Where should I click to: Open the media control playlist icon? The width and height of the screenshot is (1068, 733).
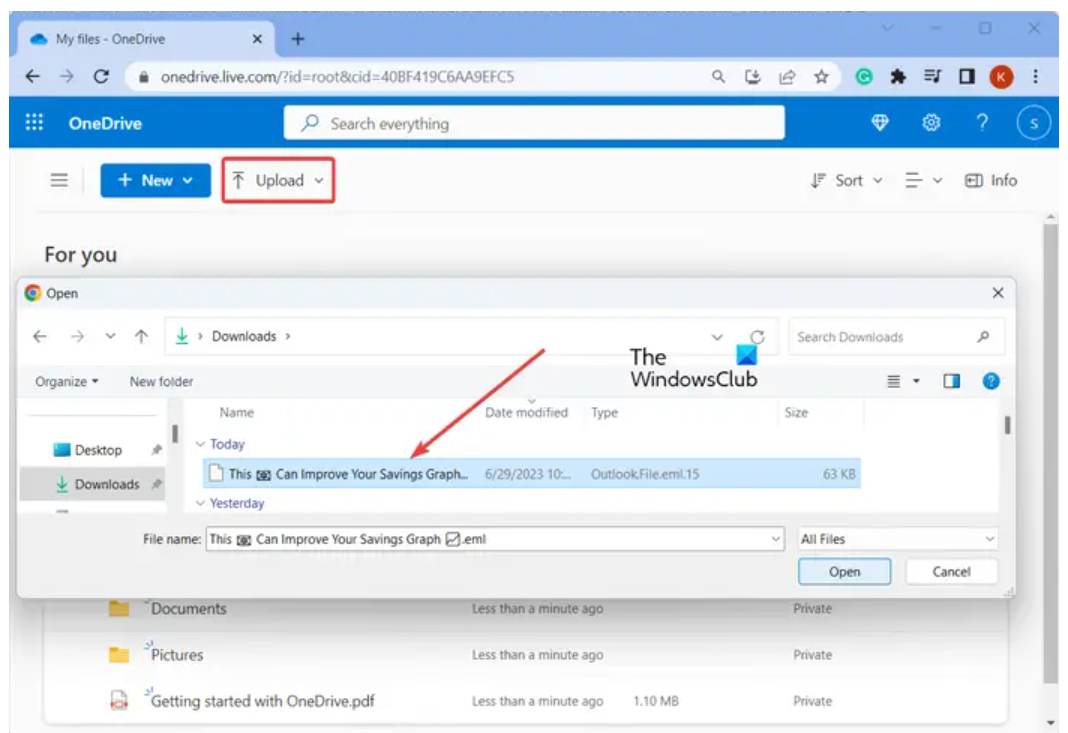click(932, 76)
